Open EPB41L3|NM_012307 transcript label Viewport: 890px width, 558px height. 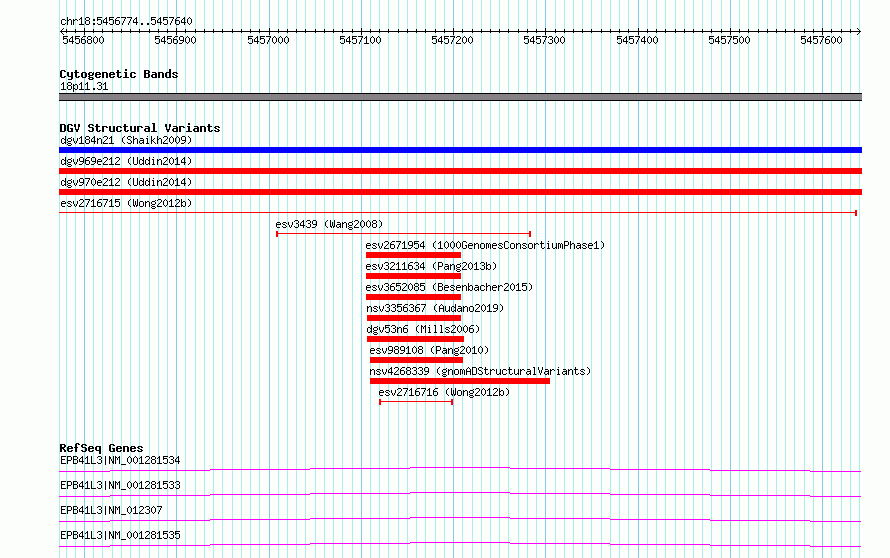pyautogui.click(x=111, y=510)
